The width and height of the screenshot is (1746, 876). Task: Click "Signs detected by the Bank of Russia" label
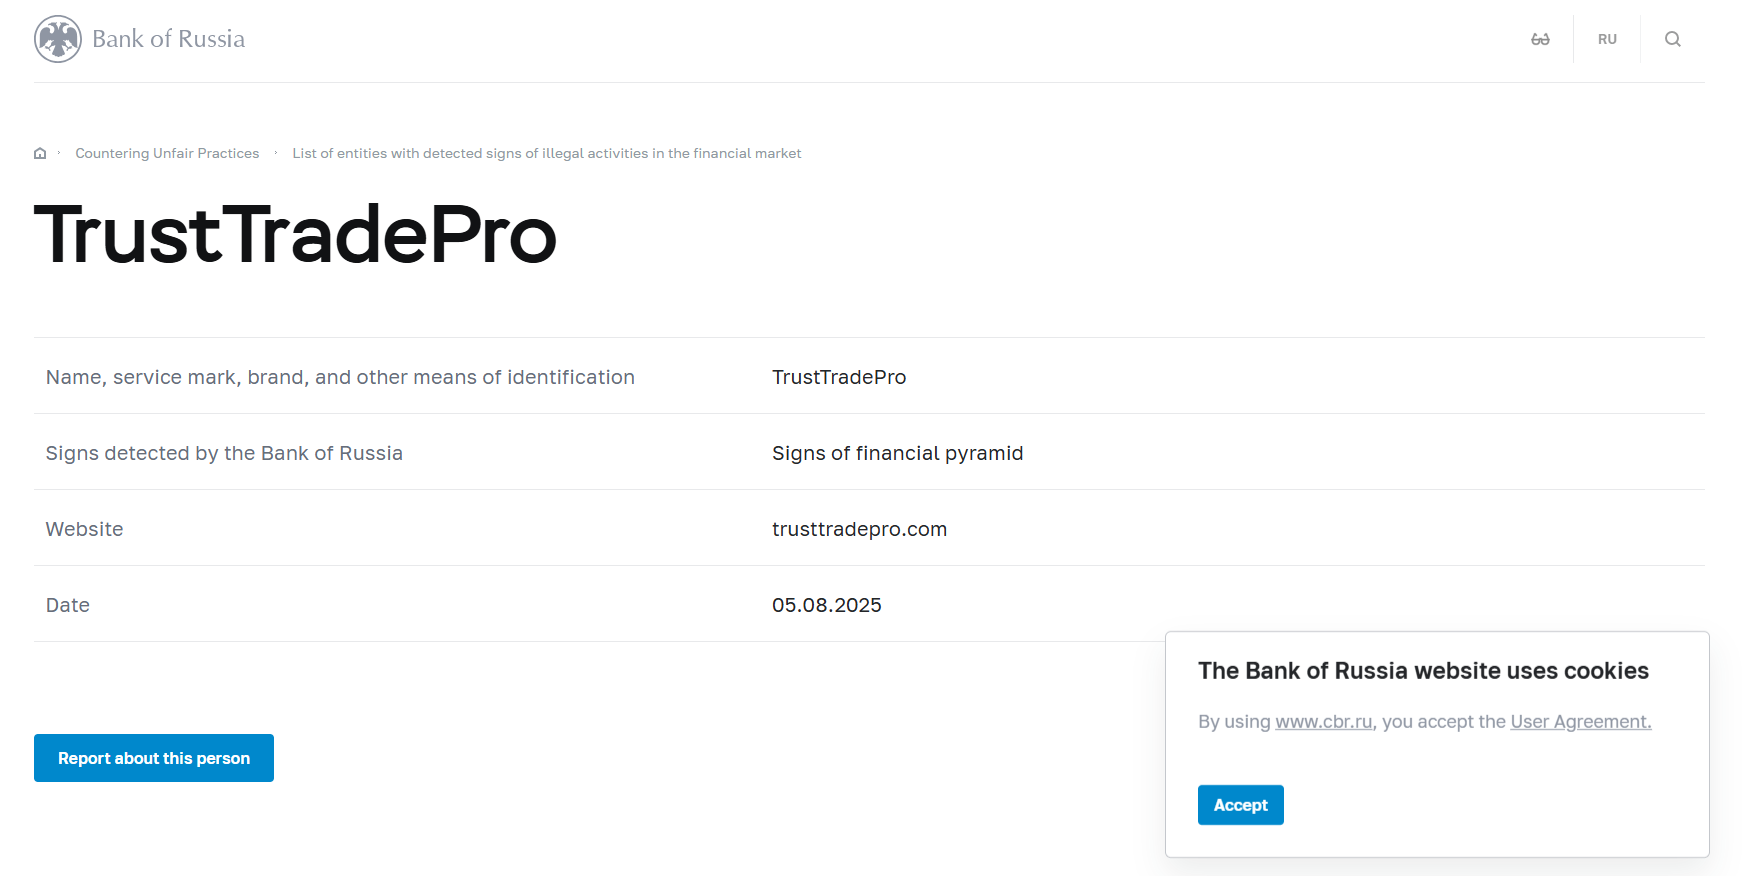(x=224, y=453)
